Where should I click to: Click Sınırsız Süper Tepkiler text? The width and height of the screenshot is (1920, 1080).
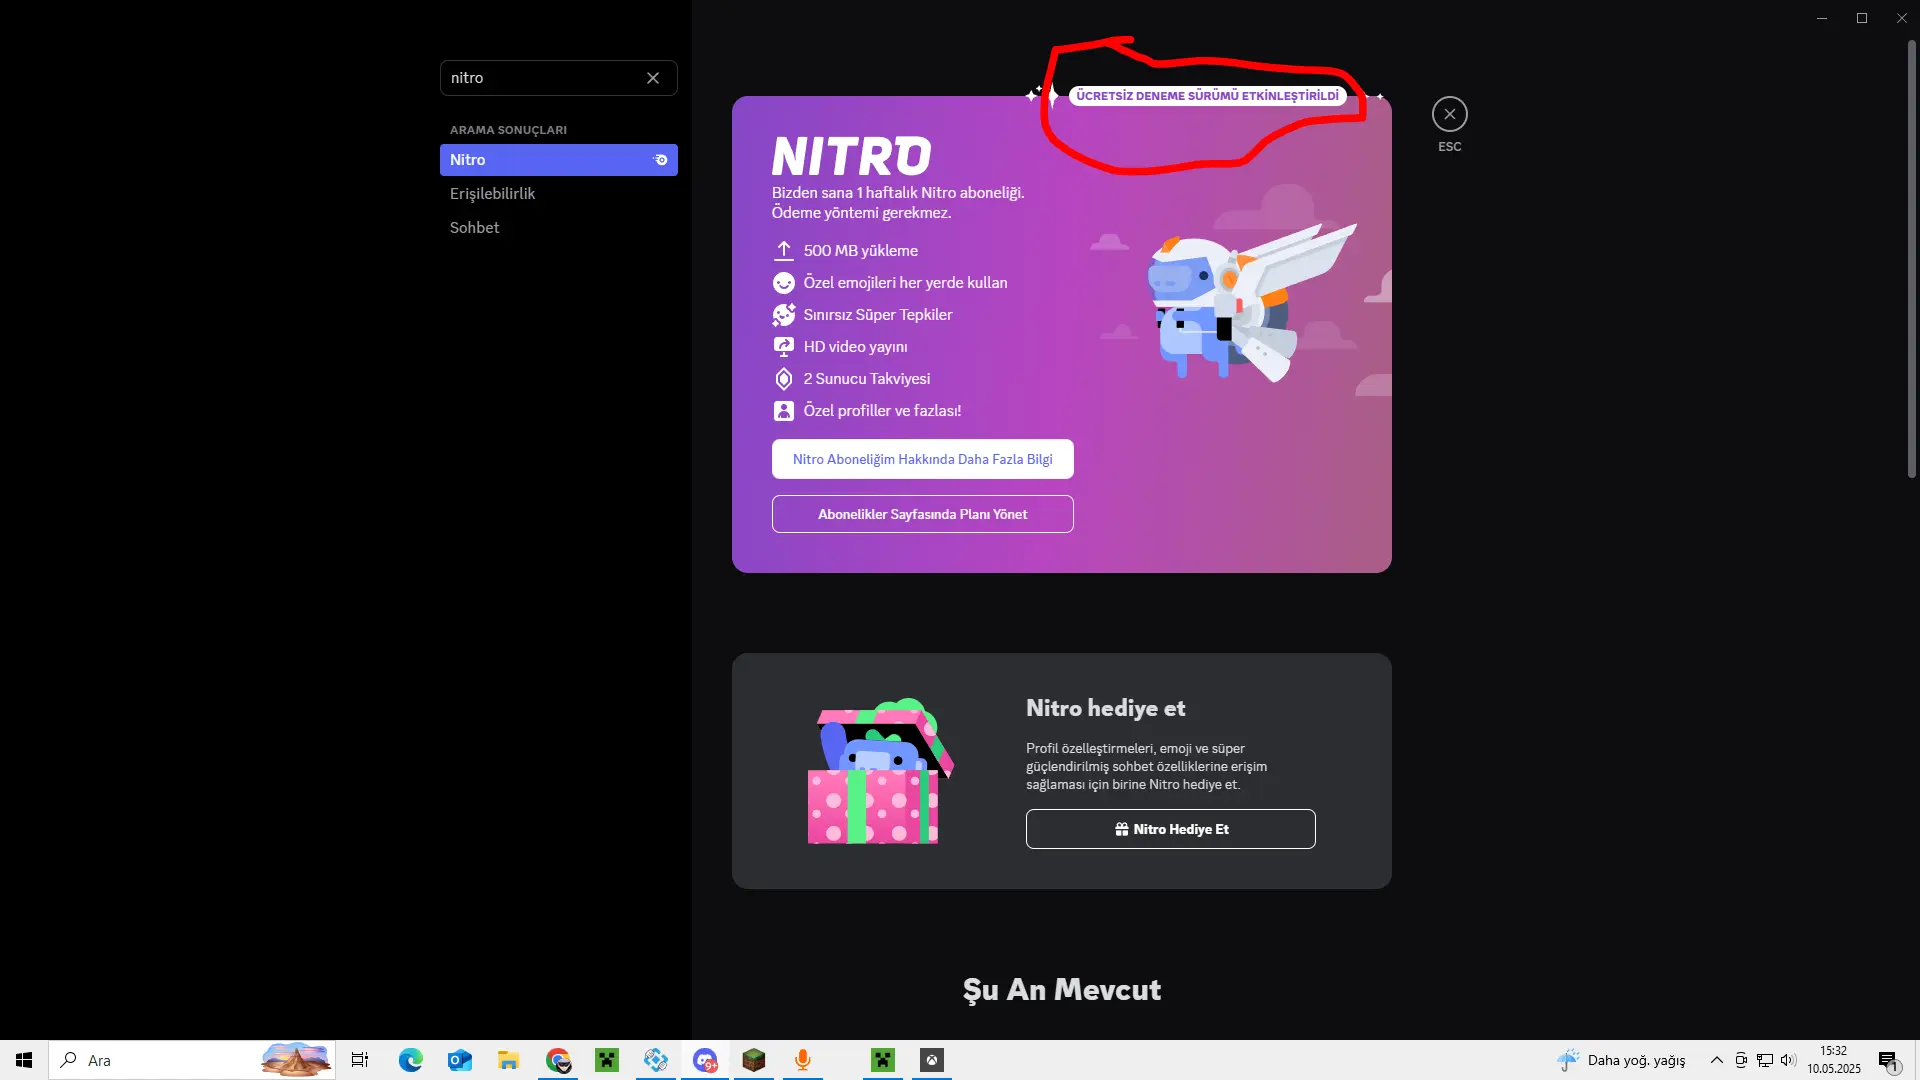pyautogui.click(x=878, y=315)
